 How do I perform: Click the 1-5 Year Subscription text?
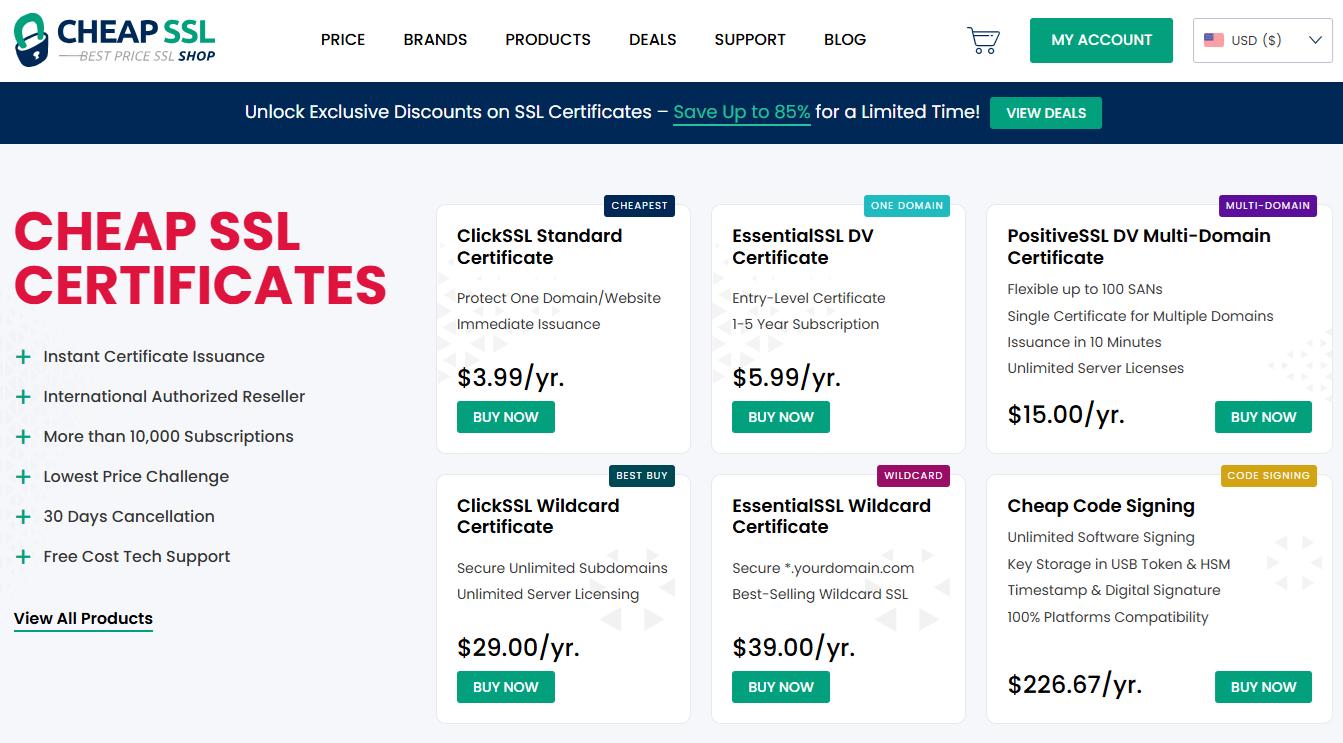pos(806,324)
